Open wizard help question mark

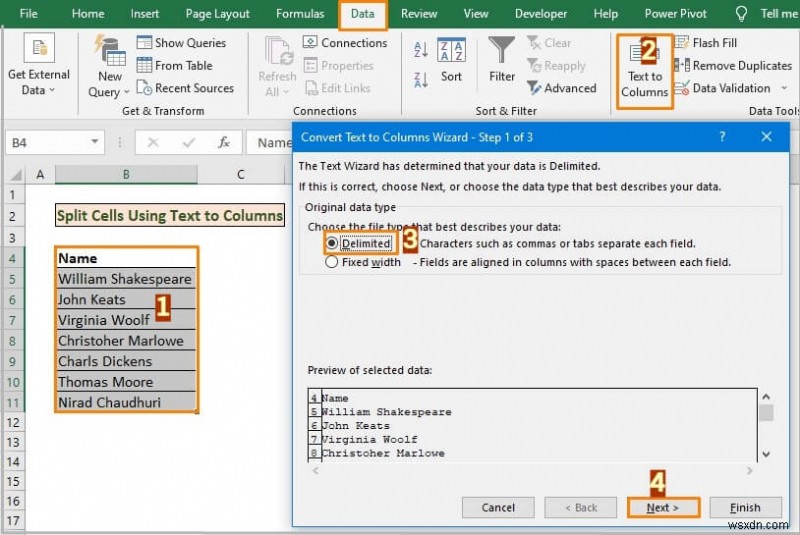coord(722,137)
